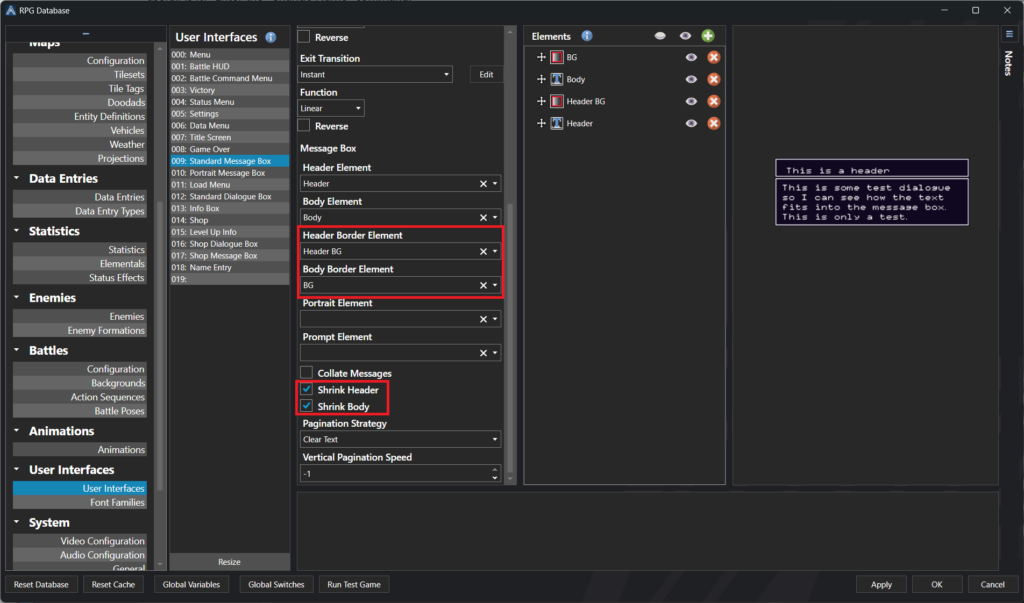Click the Run Test Game button
Image resolution: width=1024 pixels, height=603 pixels.
click(353, 584)
